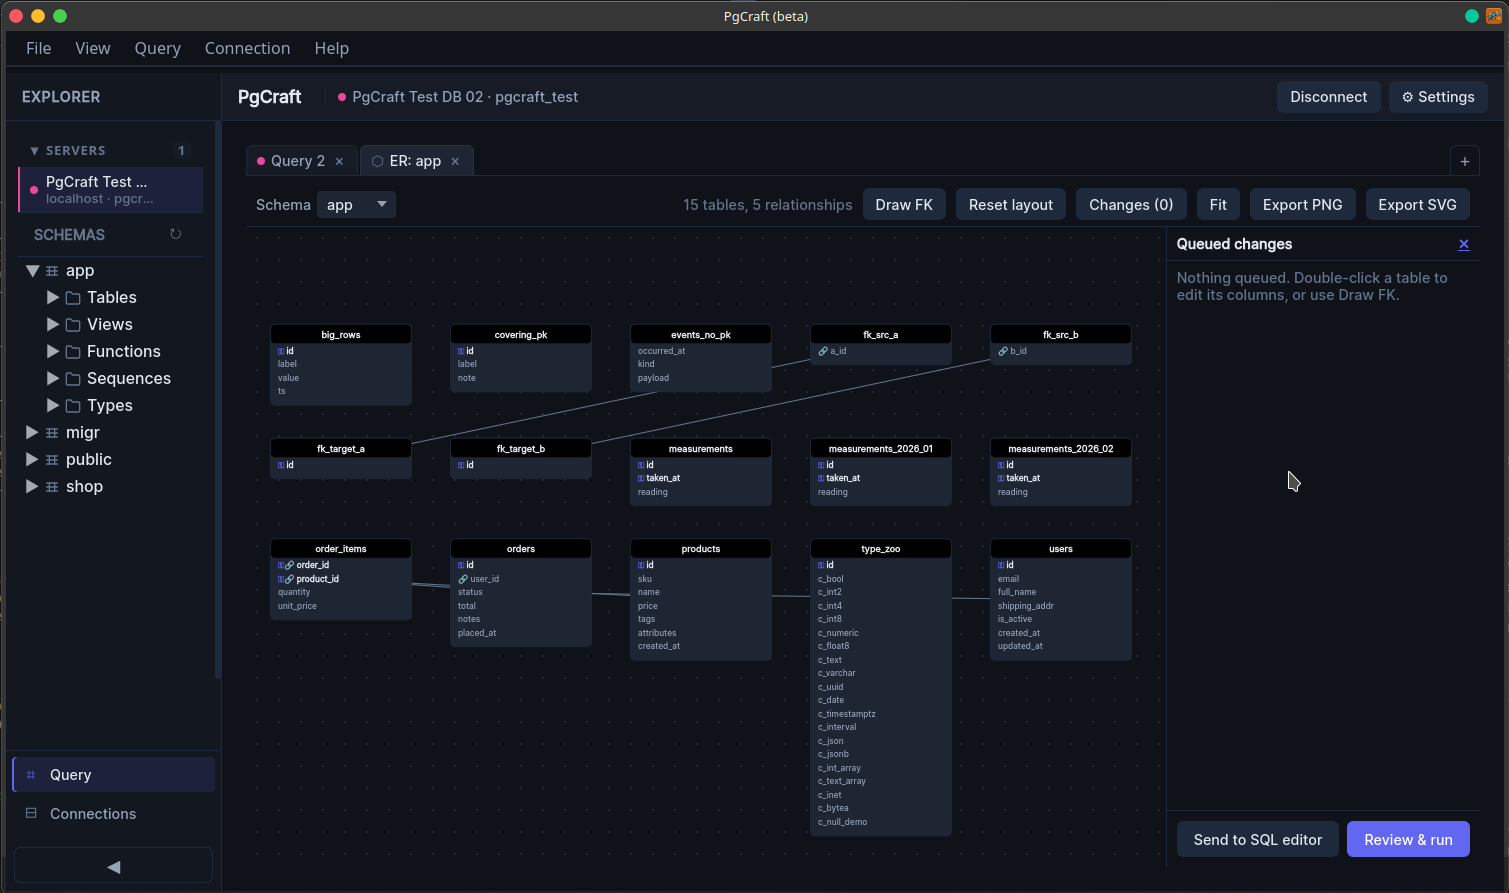Click the Draw FK button
Image resolution: width=1509 pixels, height=893 pixels.
(x=904, y=205)
